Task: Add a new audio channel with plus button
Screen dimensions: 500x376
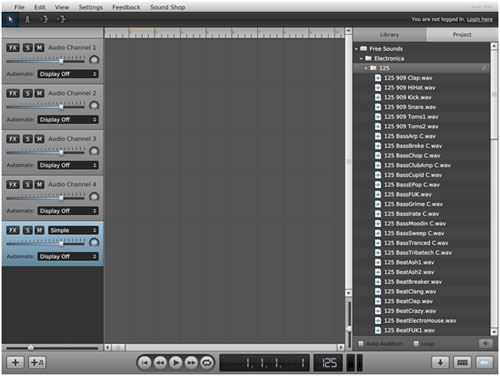Action: click(15, 362)
